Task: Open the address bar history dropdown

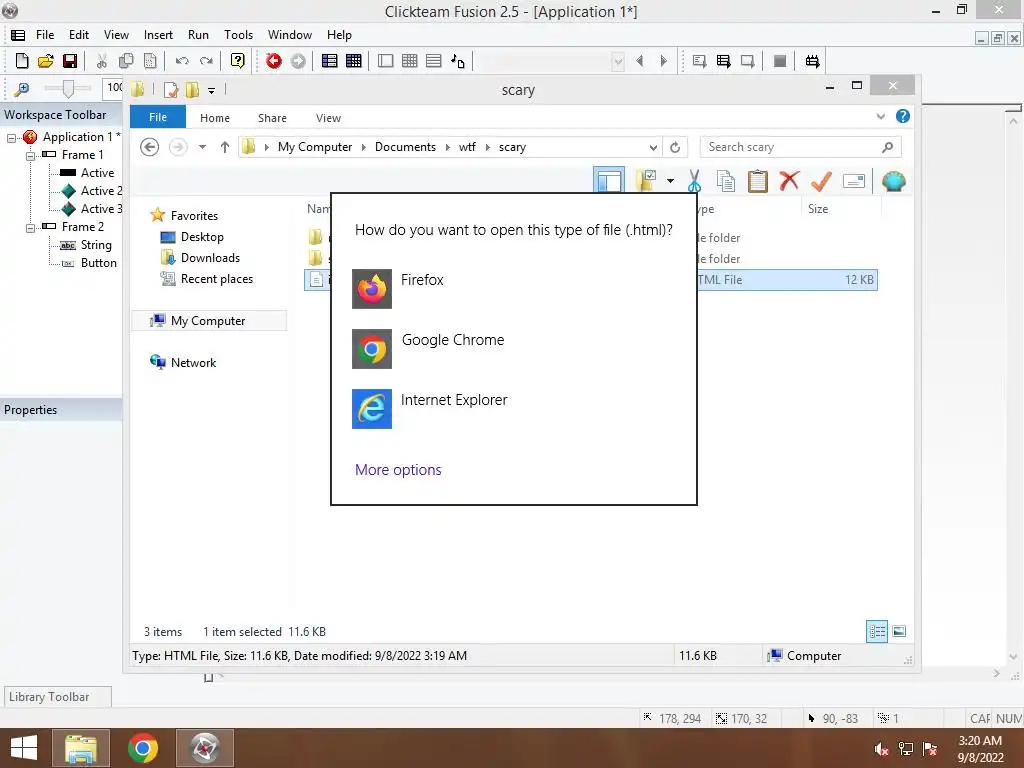Action: point(652,148)
